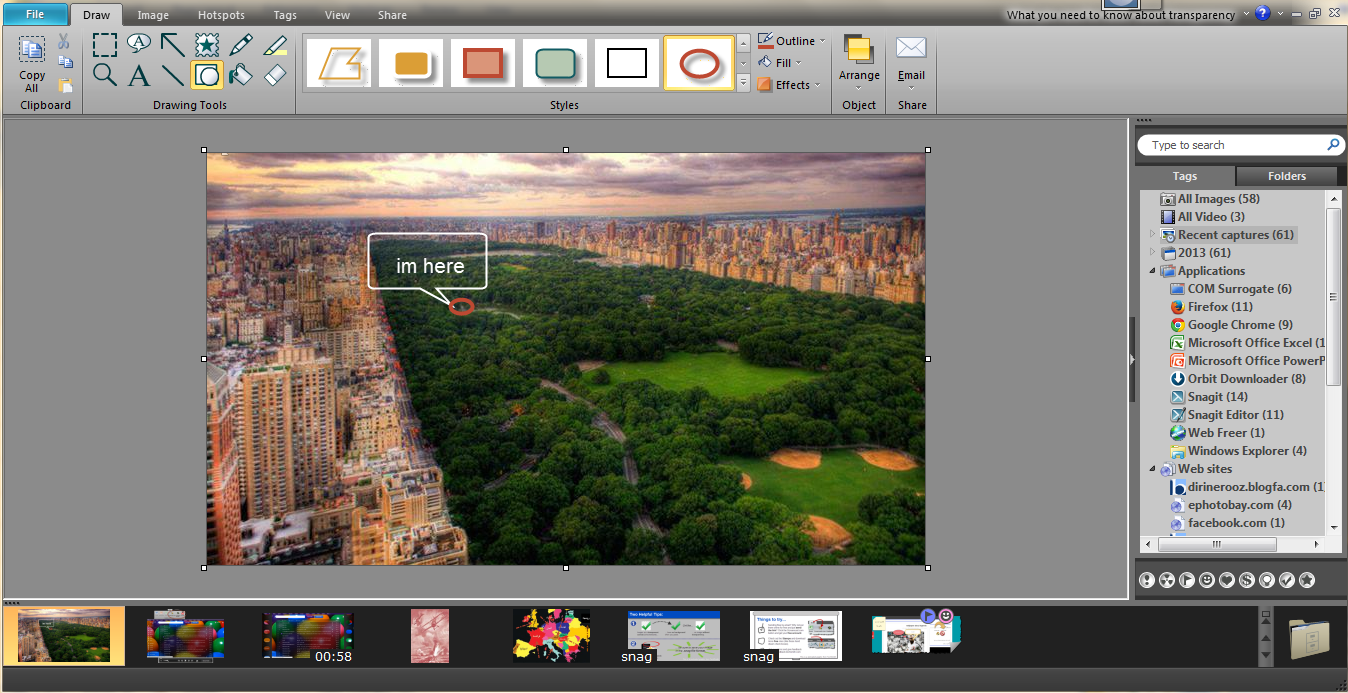
Task: Select the Paint bucket fill tool
Action: pyautogui.click(x=241, y=75)
